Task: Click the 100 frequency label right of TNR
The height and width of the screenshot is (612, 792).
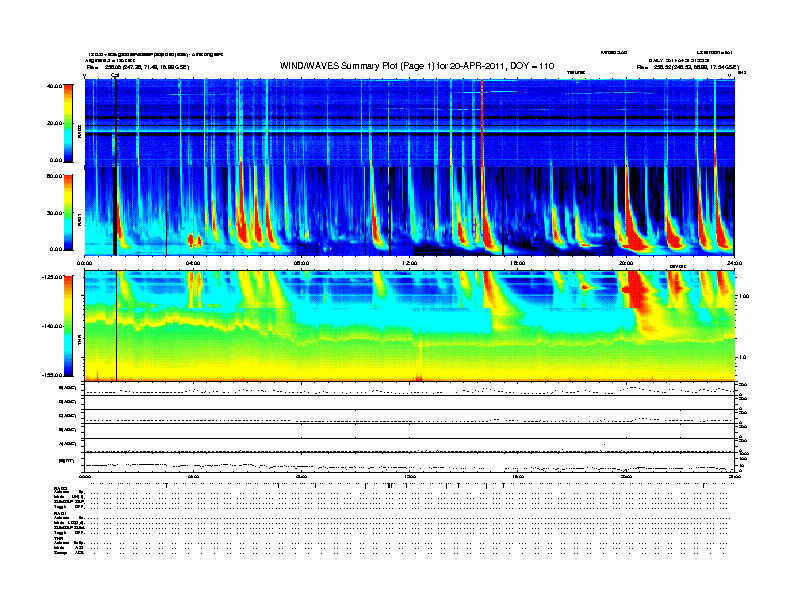Action: click(x=745, y=296)
